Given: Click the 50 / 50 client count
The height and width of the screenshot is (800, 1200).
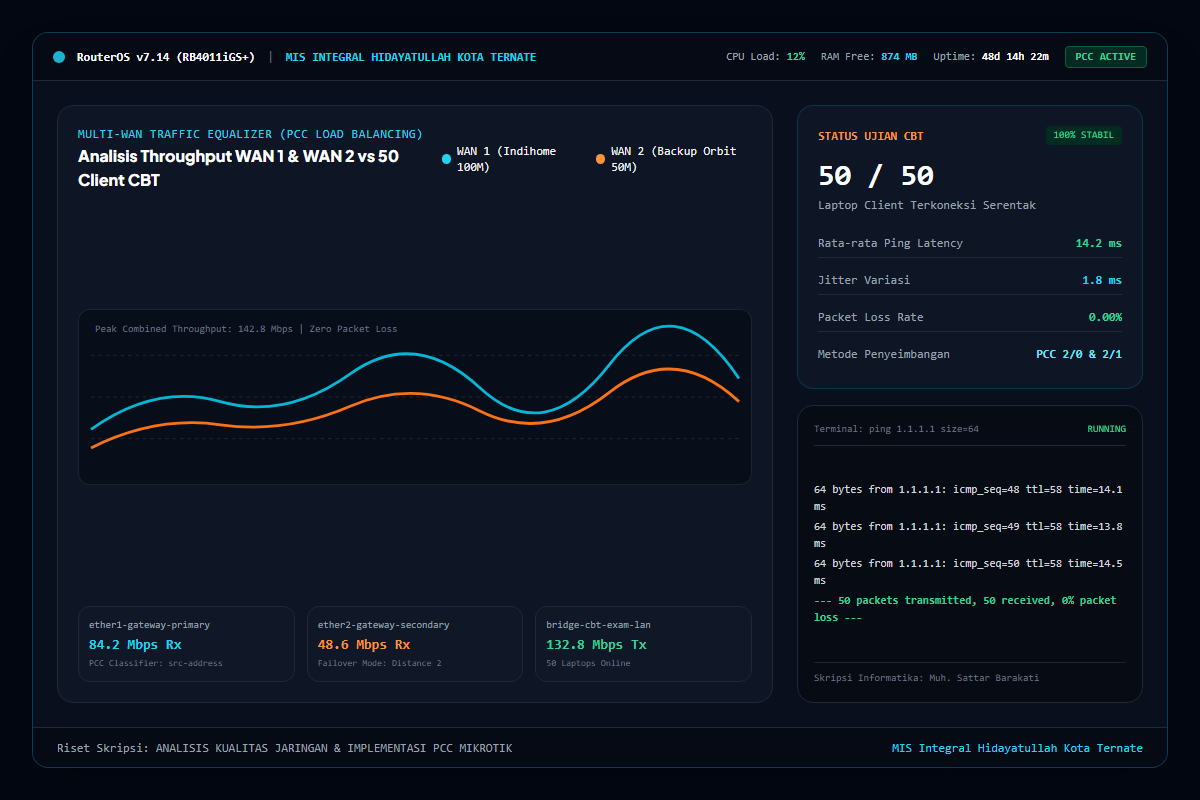Looking at the screenshot, I should point(876,176).
